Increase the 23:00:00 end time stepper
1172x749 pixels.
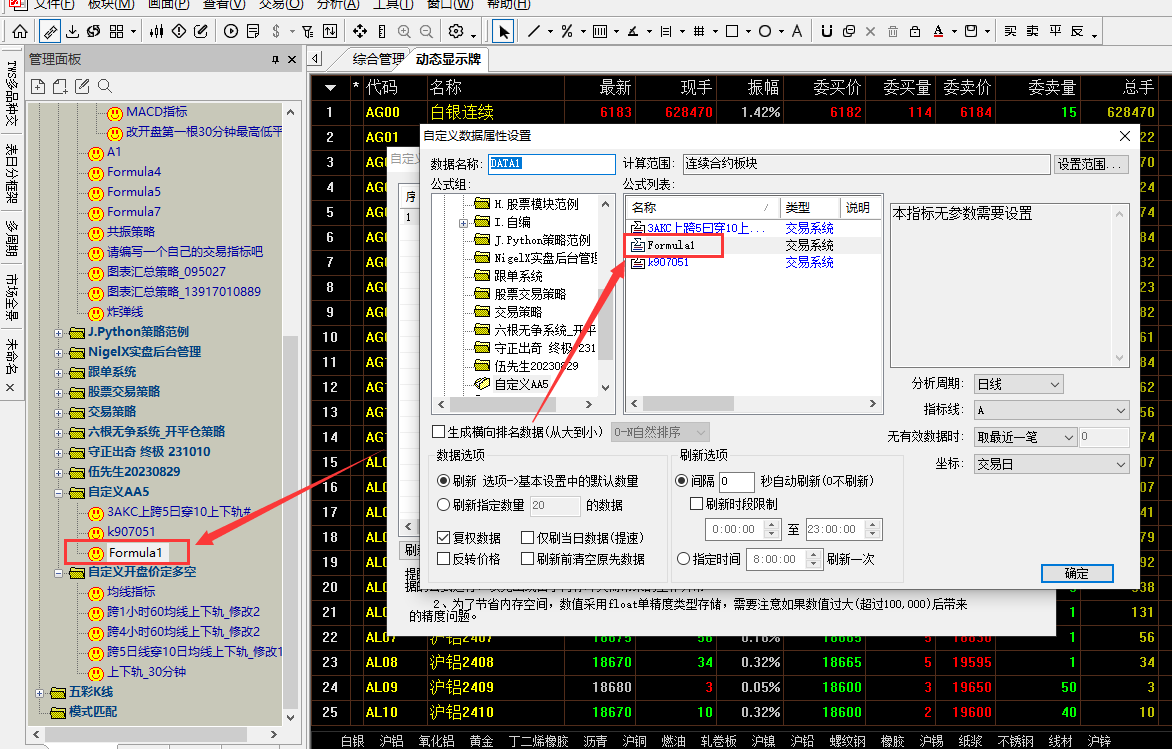point(872,525)
